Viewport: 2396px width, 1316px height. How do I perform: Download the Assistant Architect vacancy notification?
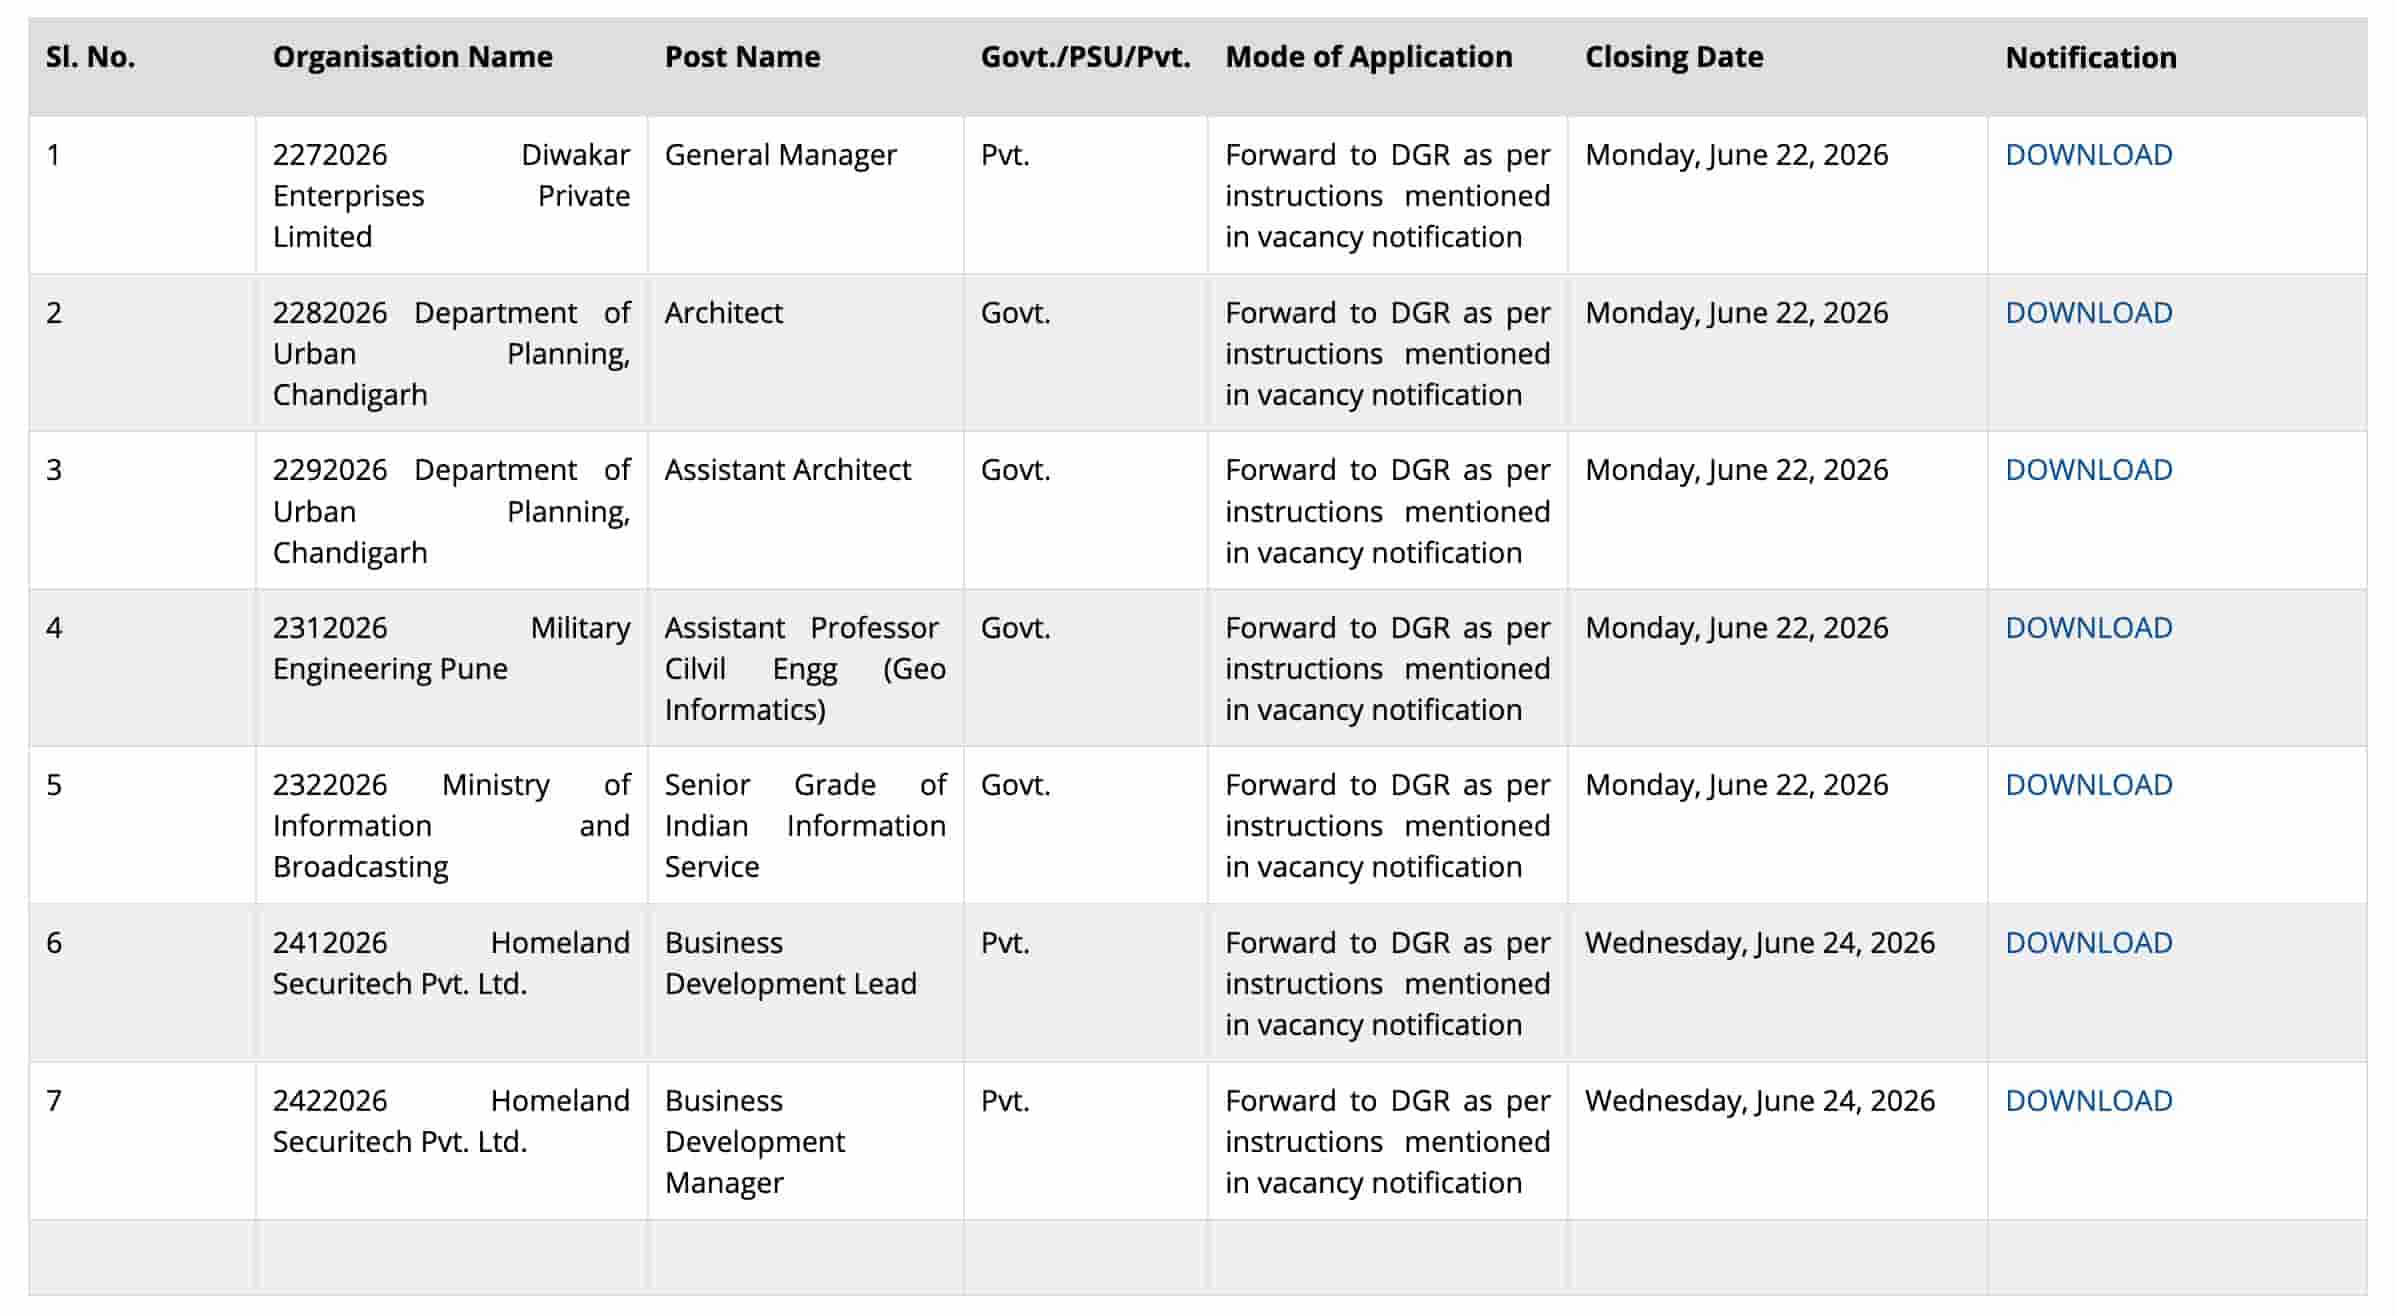coord(2088,470)
